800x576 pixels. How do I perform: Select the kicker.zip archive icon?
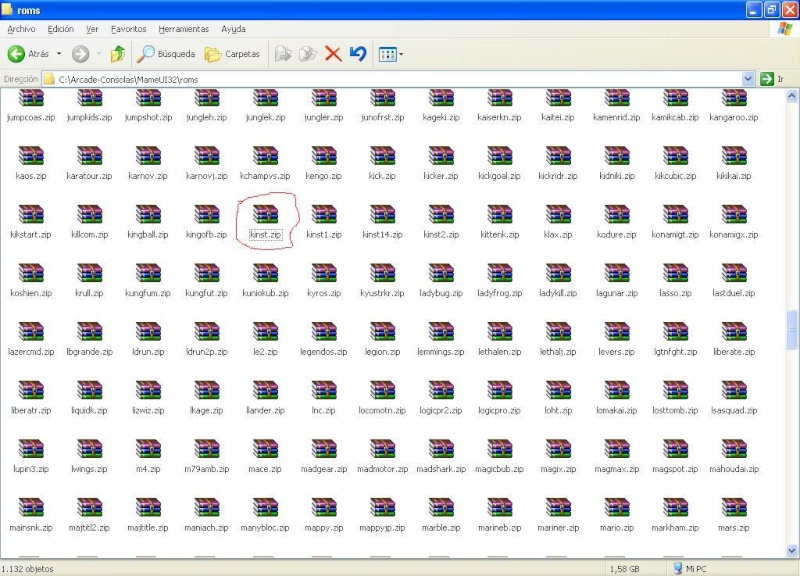[x=441, y=156]
